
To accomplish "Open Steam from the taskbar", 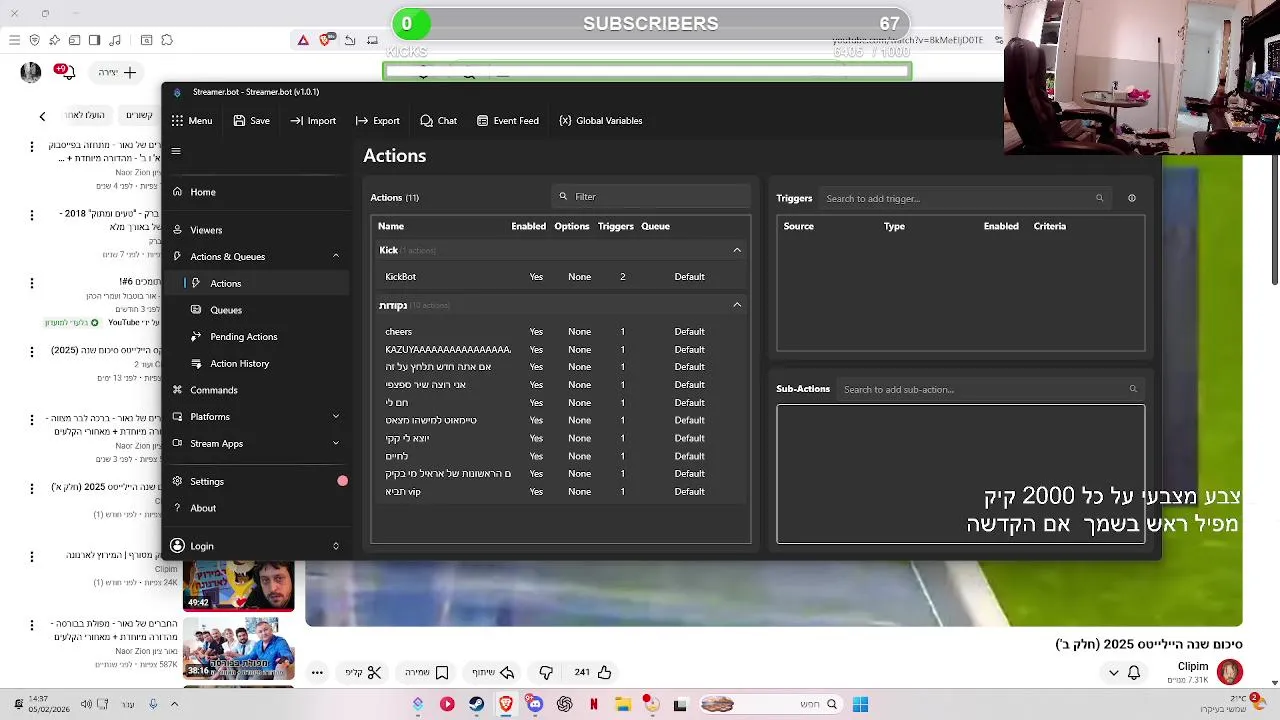I will 476,704.
